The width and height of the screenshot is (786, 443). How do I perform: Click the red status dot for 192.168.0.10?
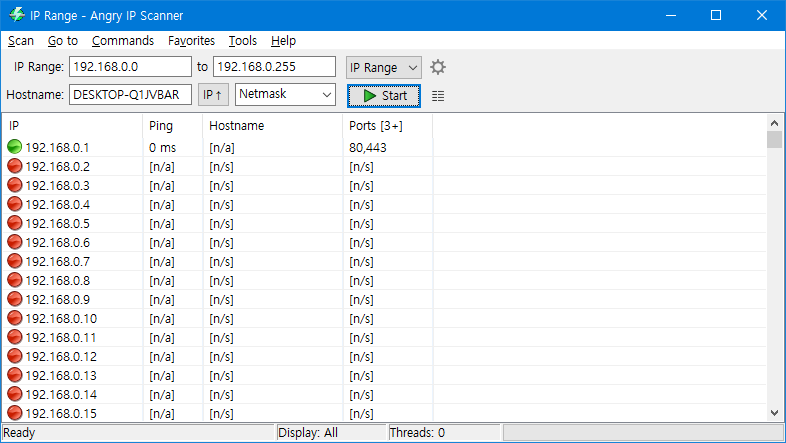15,318
